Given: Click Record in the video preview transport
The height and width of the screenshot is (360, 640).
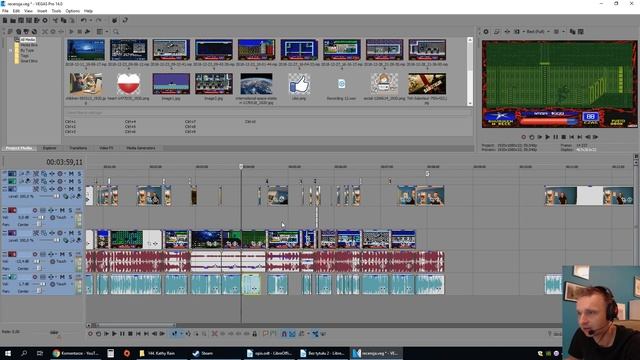Looking at the screenshot, I should coord(524,137).
